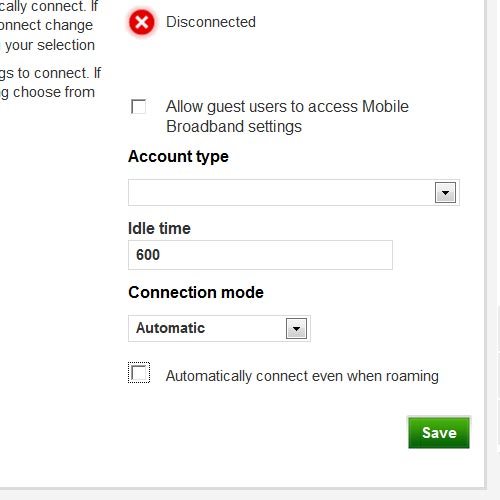Click the Connection mode heading

pyautogui.click(x=196, y=292)
